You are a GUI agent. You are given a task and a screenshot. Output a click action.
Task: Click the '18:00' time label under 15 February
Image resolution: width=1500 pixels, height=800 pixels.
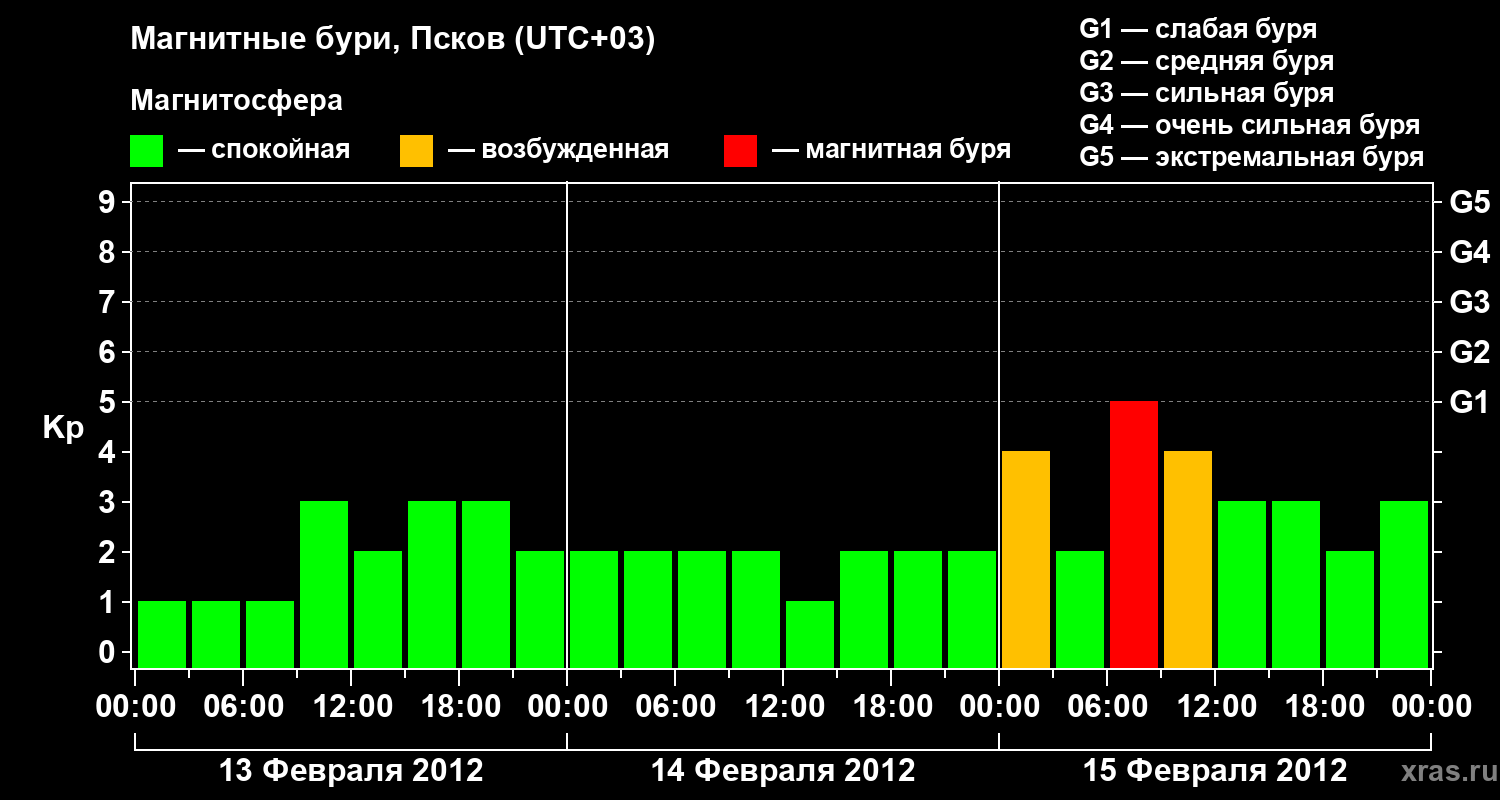coord(1323,707)
